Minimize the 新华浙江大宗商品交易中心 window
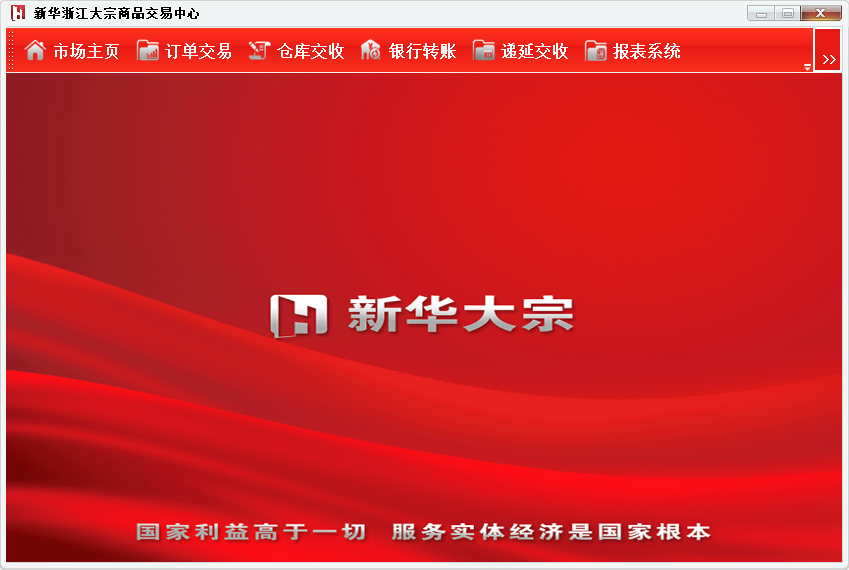Image resolution: width=849 pixels, height=570 pixels. point(761,13)
